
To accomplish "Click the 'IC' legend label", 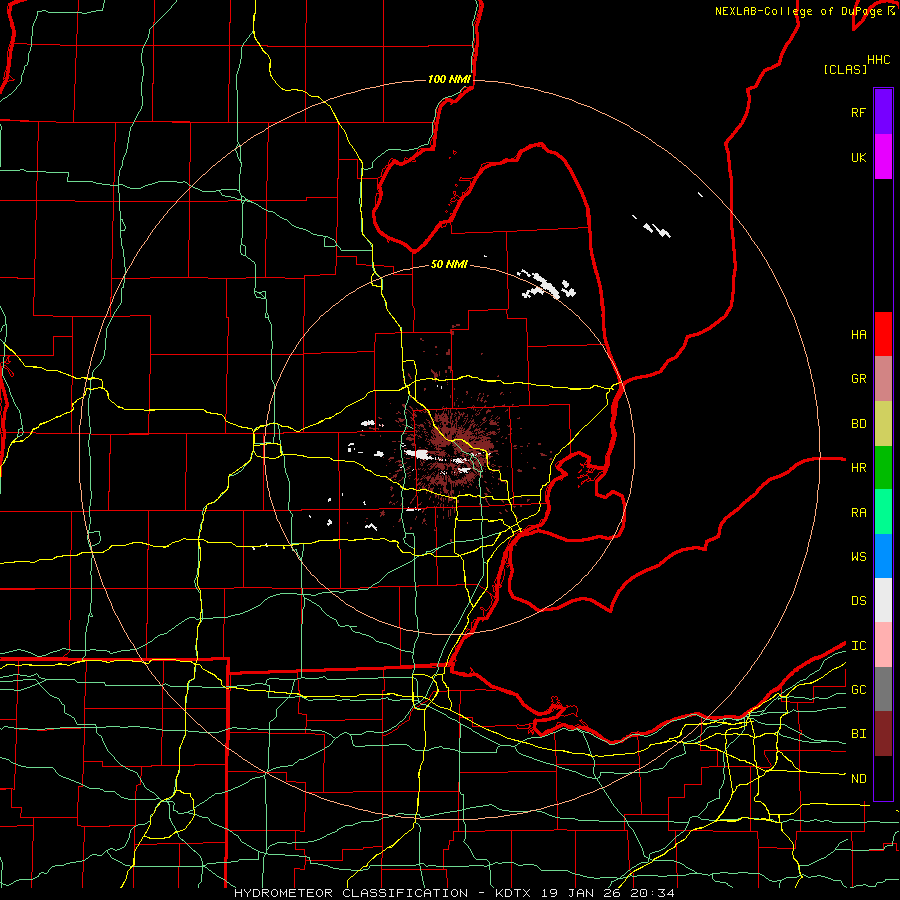I will 858,645.
